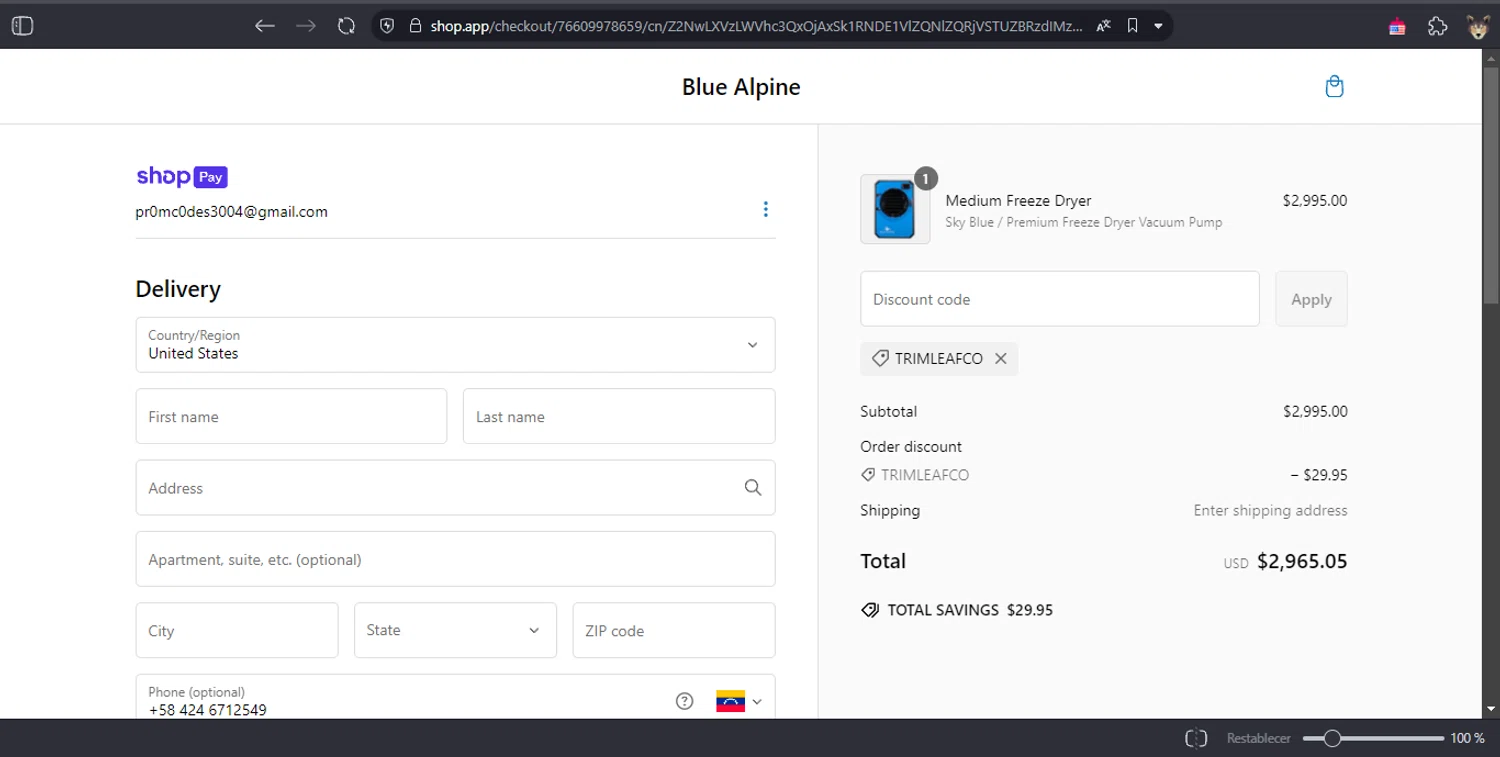
Task: Click the 'Enter shipping address' text
Action: point(1270,511)
